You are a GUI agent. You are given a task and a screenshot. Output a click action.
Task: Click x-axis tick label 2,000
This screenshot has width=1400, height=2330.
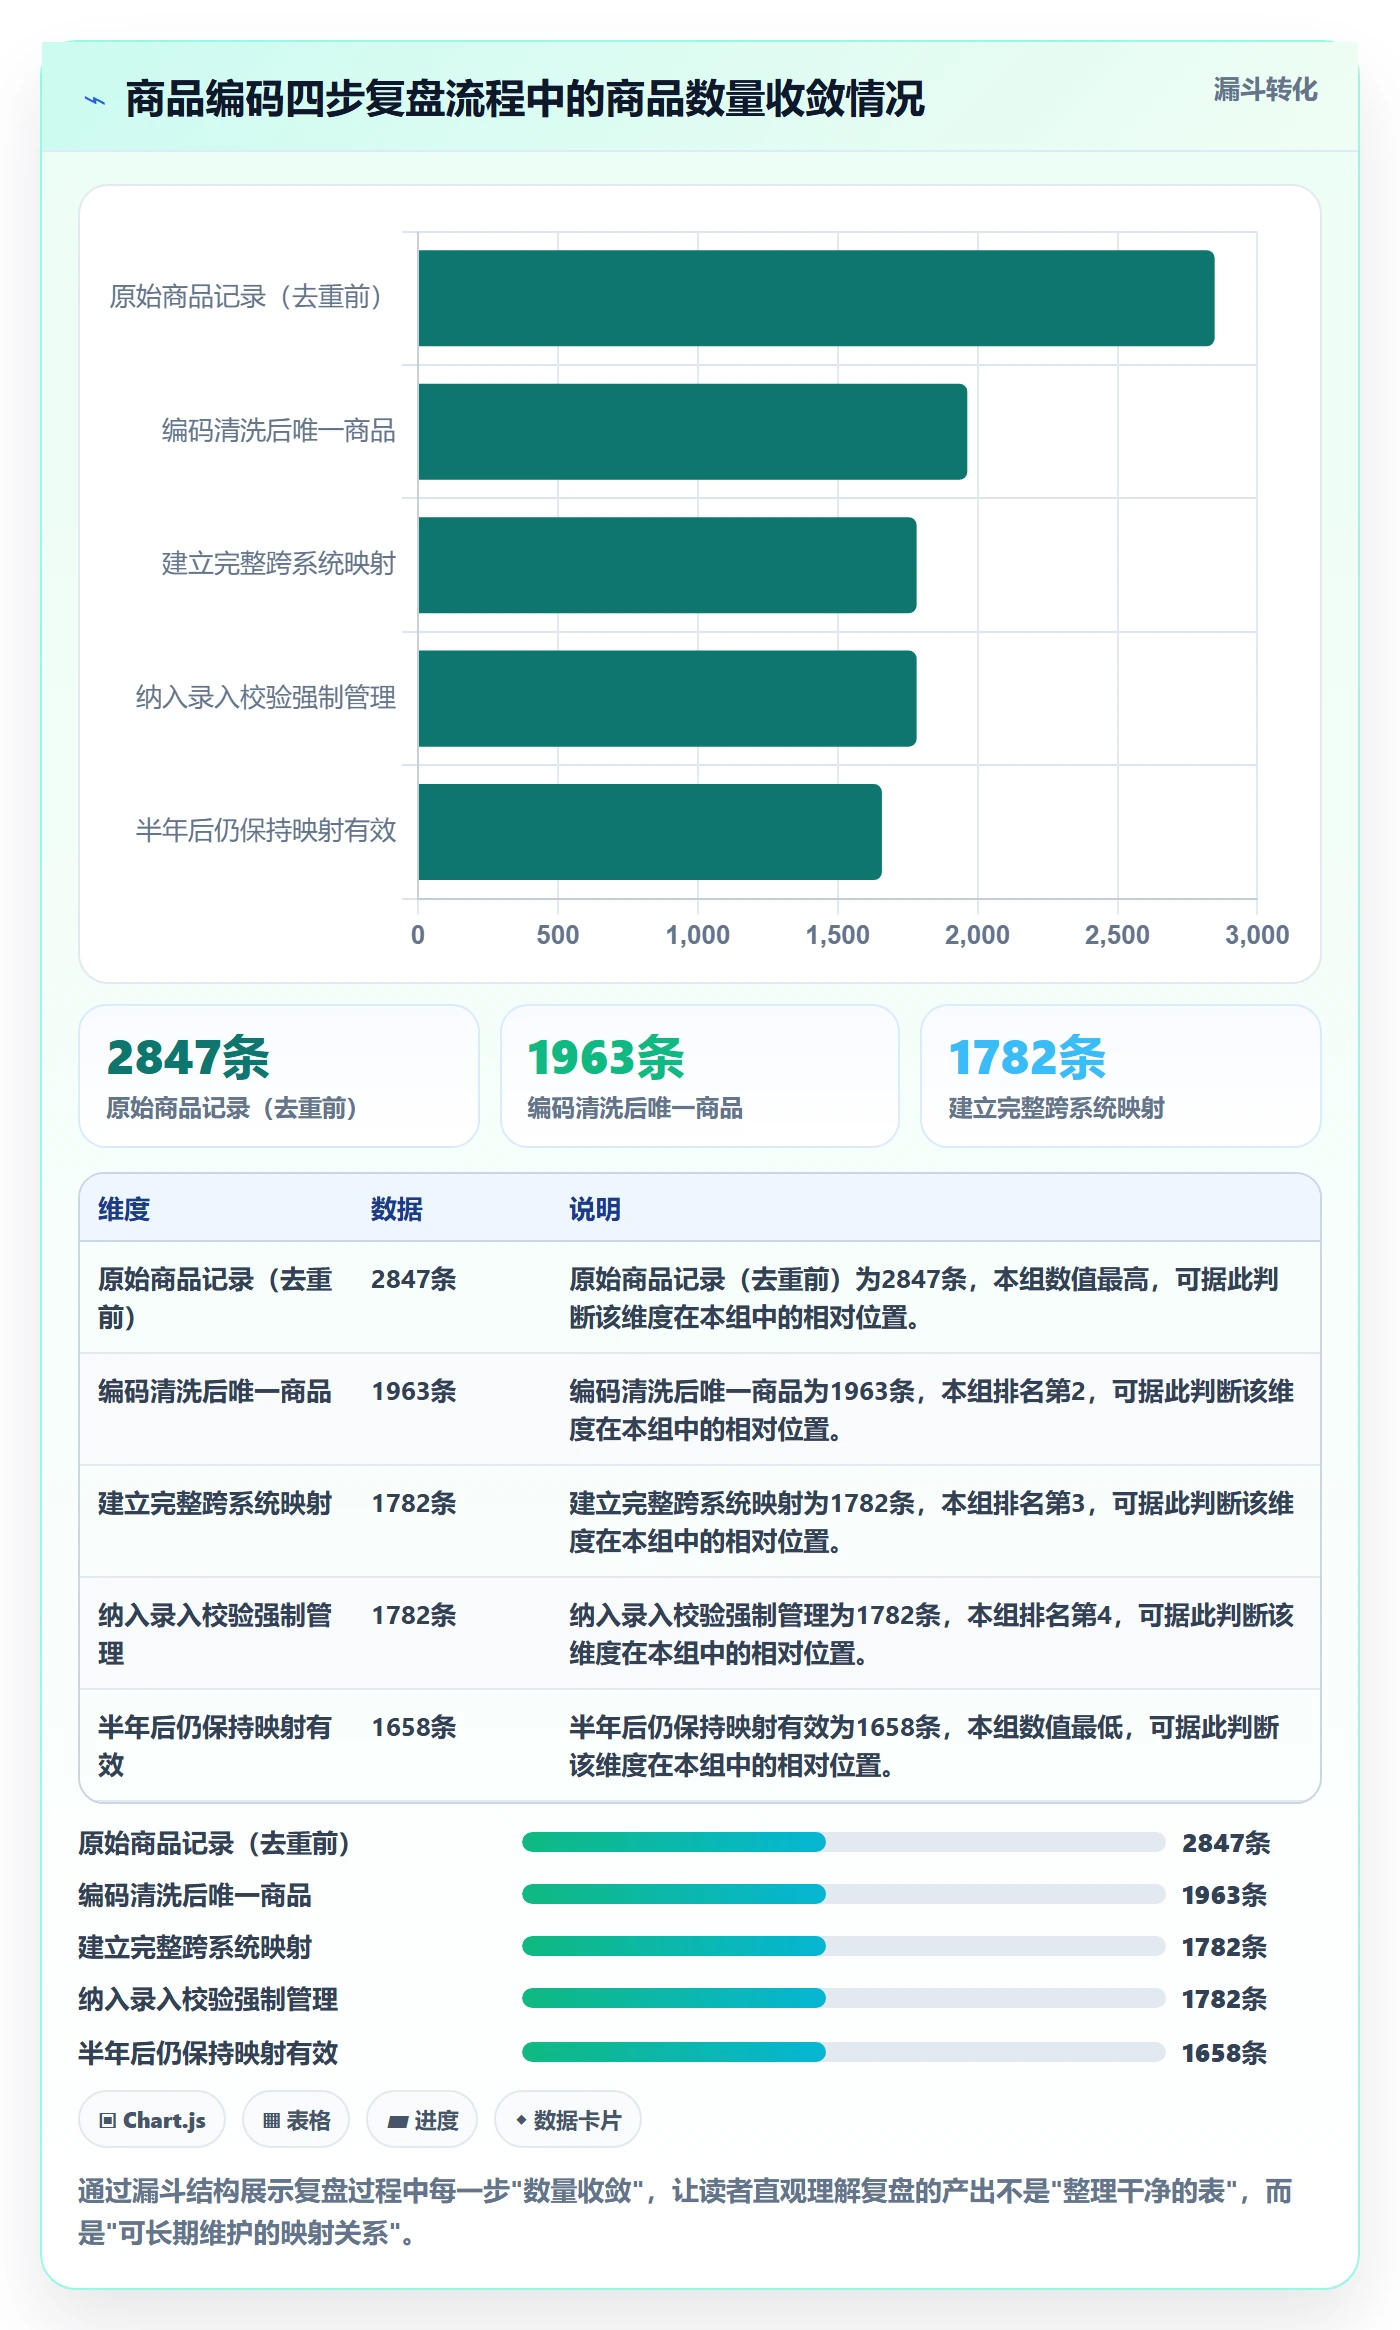(977, 935)
